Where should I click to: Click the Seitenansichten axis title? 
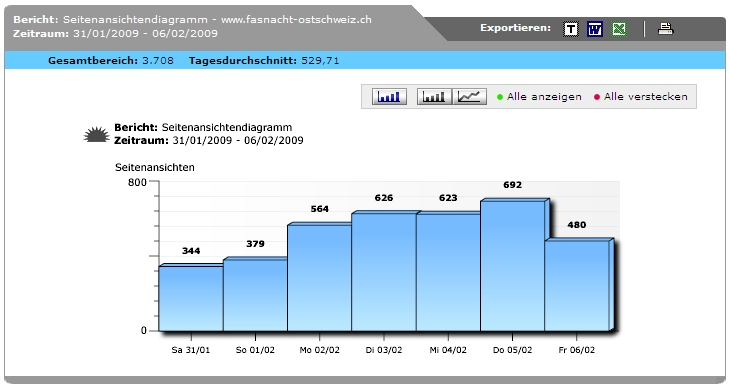pos(155,168)
